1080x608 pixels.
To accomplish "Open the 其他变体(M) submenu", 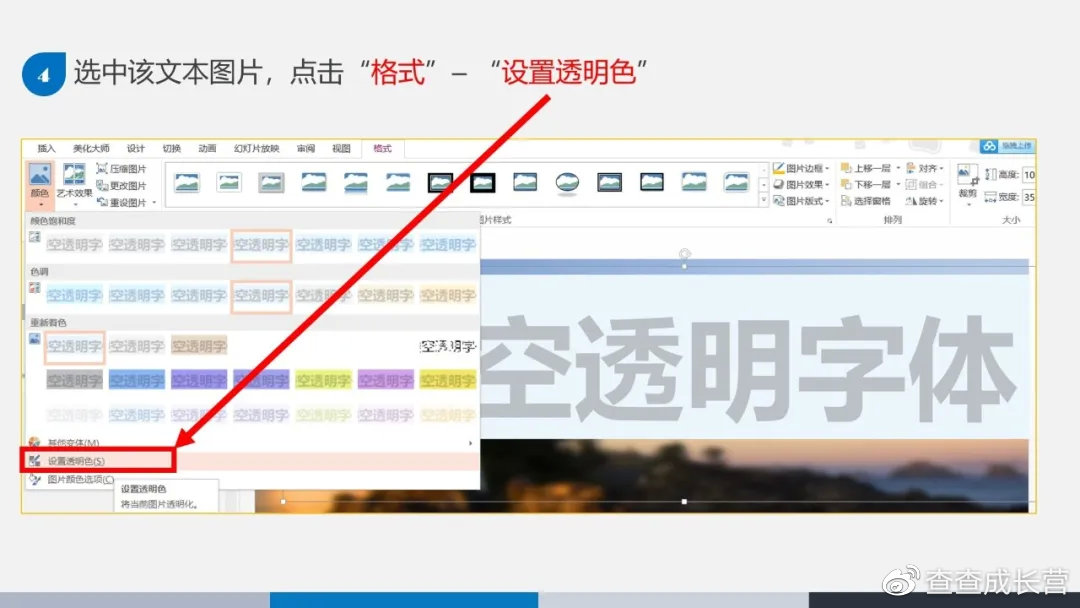I will [251, 443].
